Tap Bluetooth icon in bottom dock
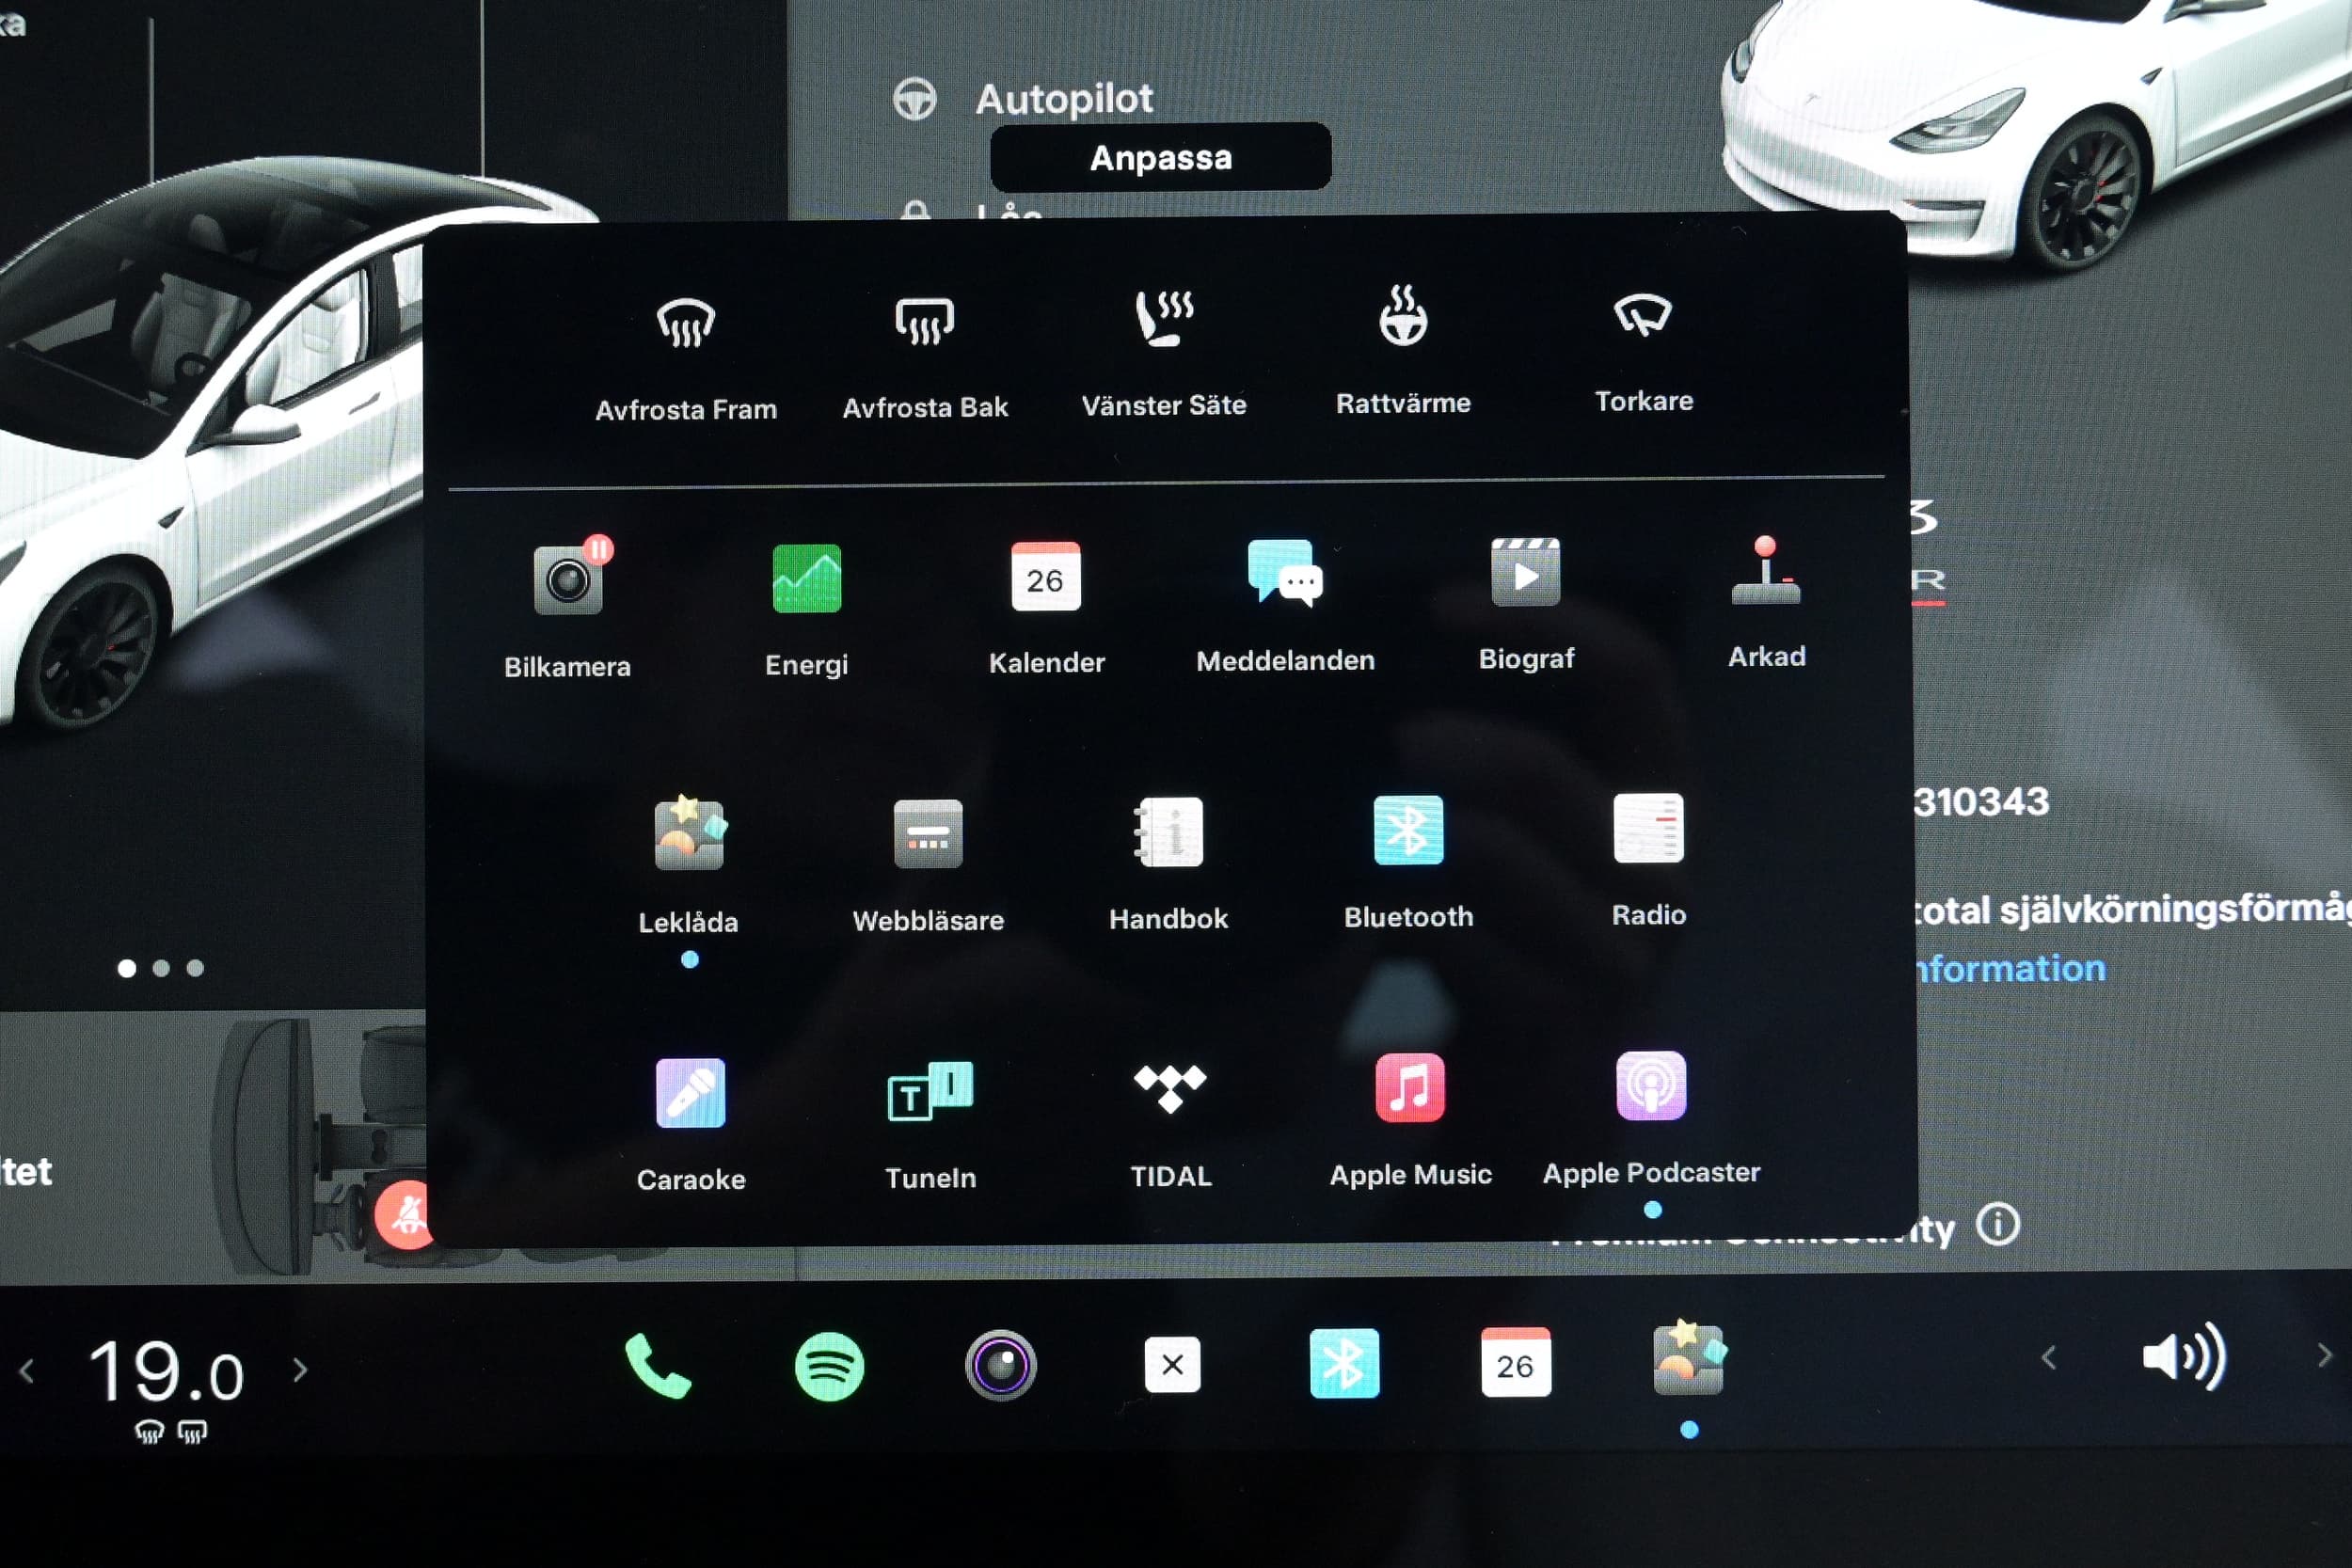This screenshot has width=2352, height=1568. [1344, 1363]
